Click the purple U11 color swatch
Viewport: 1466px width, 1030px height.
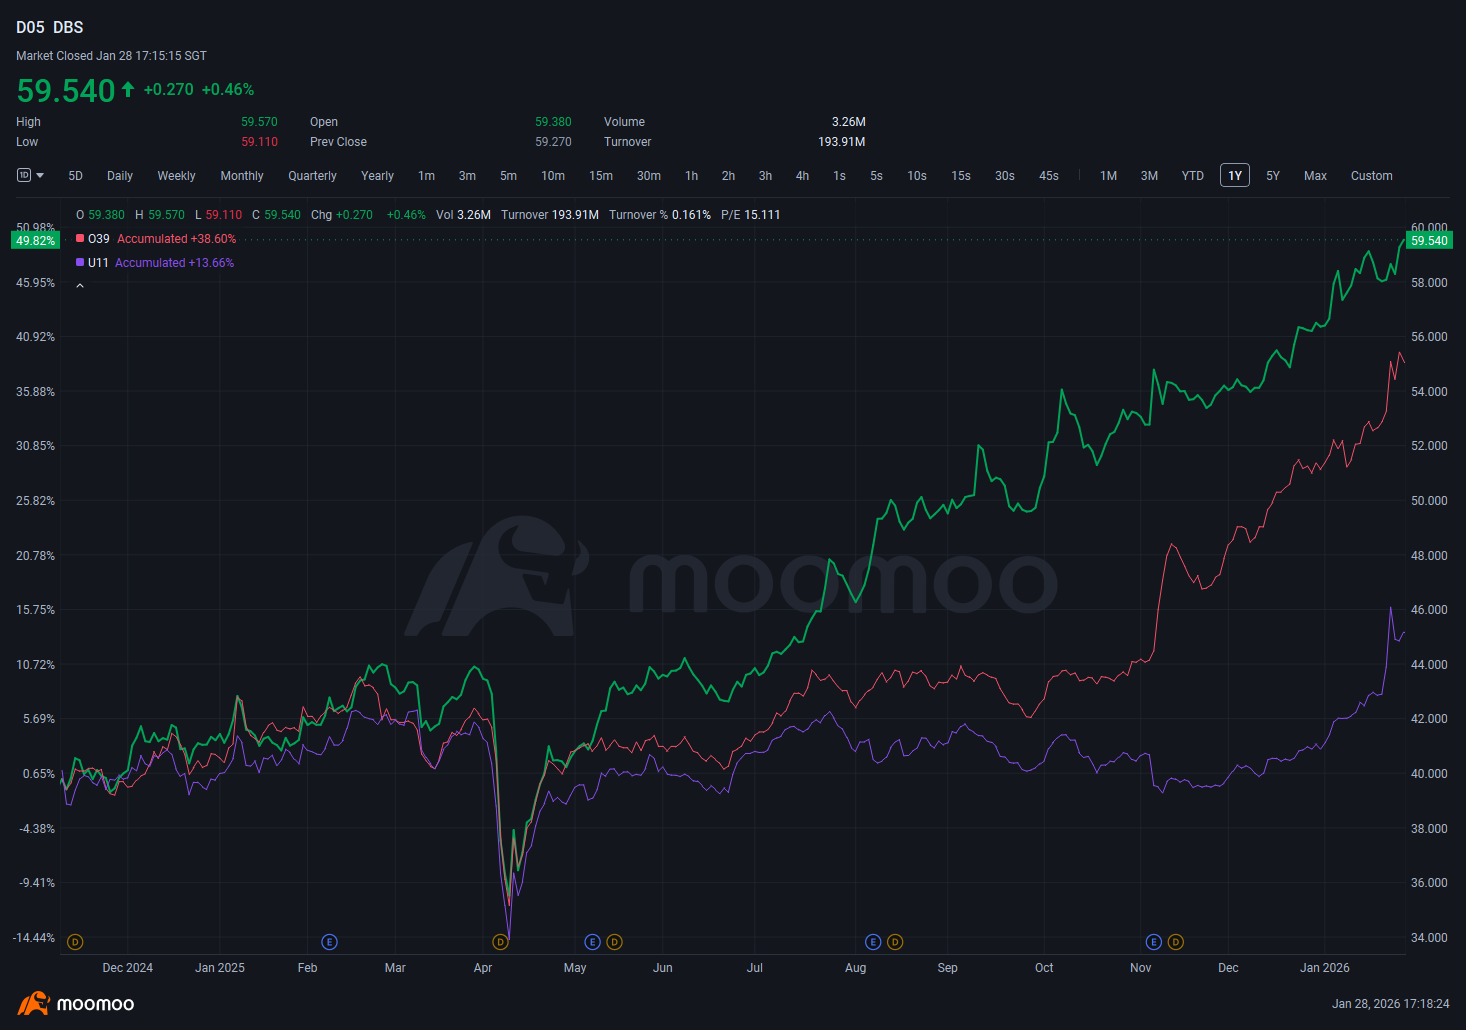[x=80, y=263]
